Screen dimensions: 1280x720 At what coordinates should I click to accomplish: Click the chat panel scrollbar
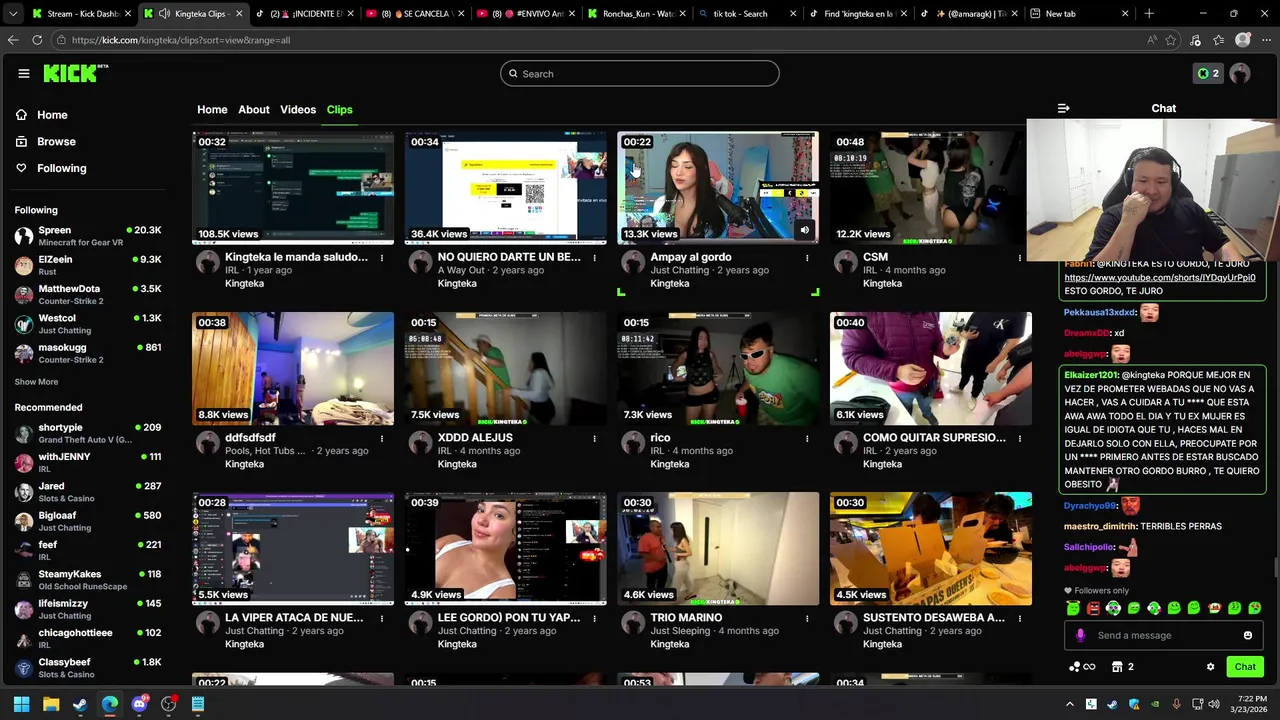(1275, 567)
